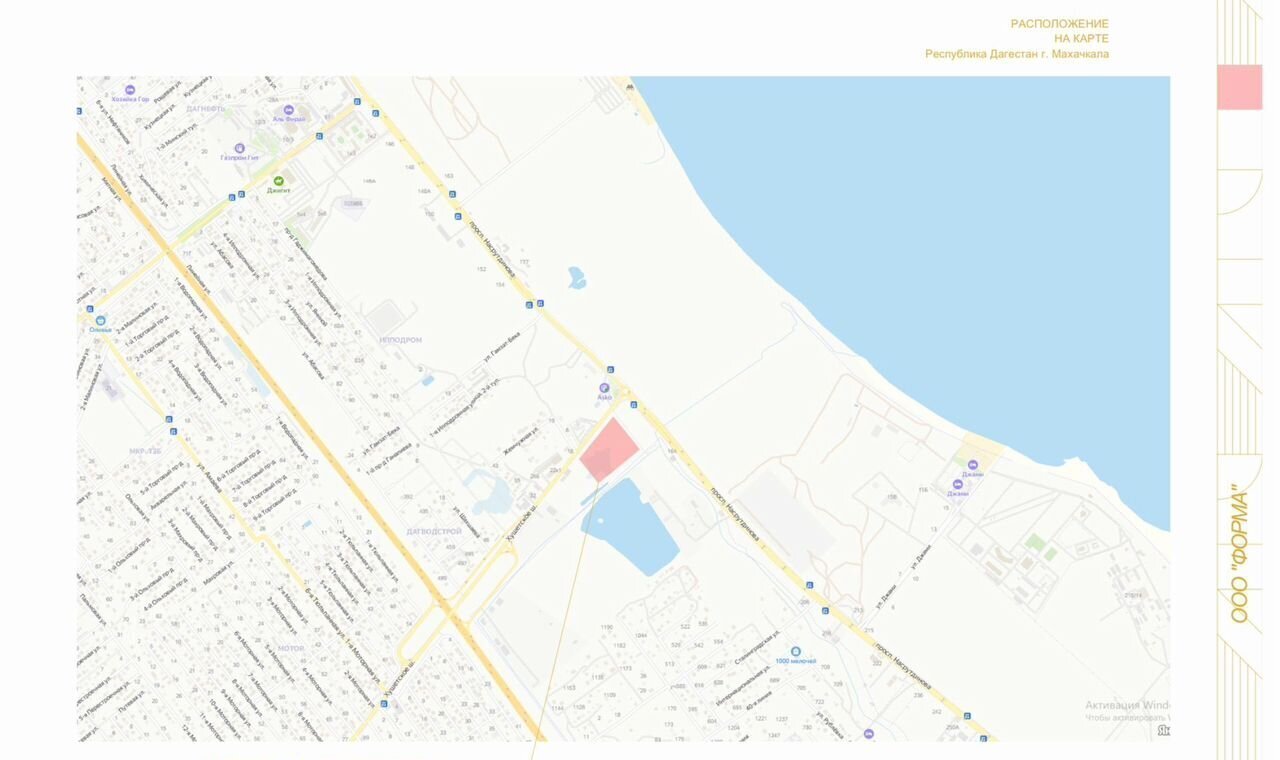The image size is (1280, 760).
Task: Select house number 163 near the avenue
Action: [x=448, y=176]
